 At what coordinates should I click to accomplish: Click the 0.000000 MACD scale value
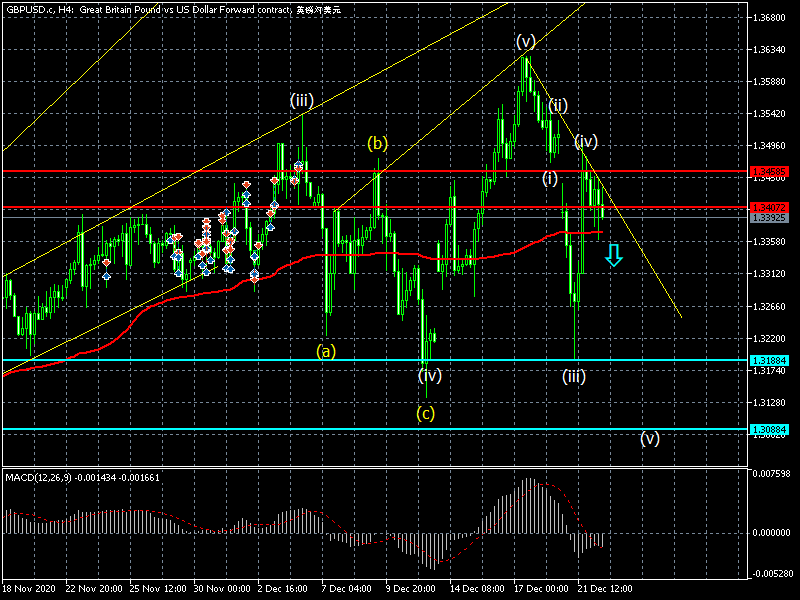pyautogui.click(x=771, y=533)
